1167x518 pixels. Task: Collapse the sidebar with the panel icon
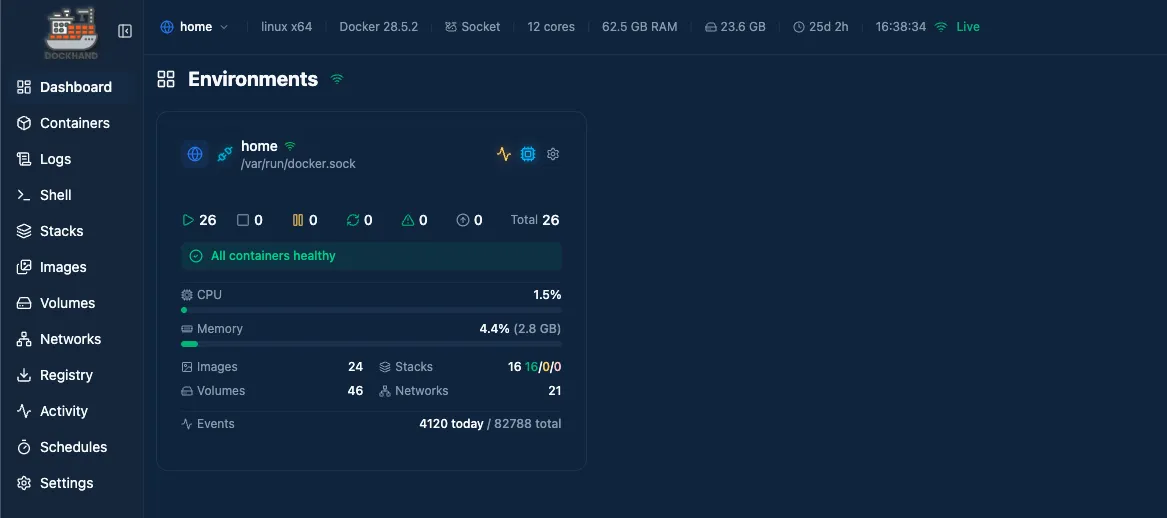click(x=125, y=31)
